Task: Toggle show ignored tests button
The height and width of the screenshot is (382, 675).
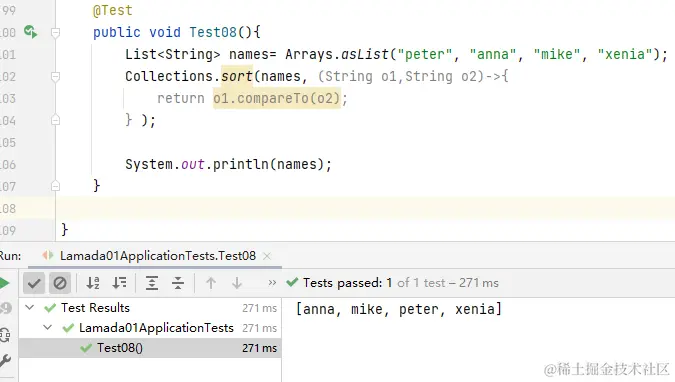Action: click(x=60, y=283)
